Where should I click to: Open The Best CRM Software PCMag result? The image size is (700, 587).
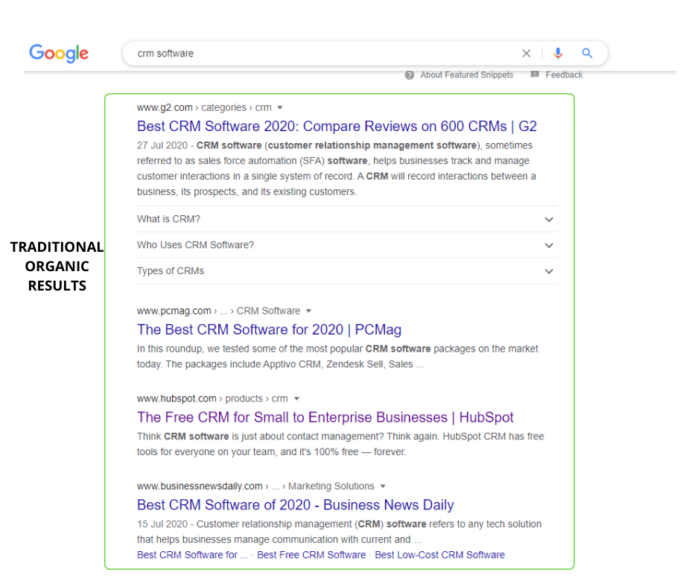269,329
